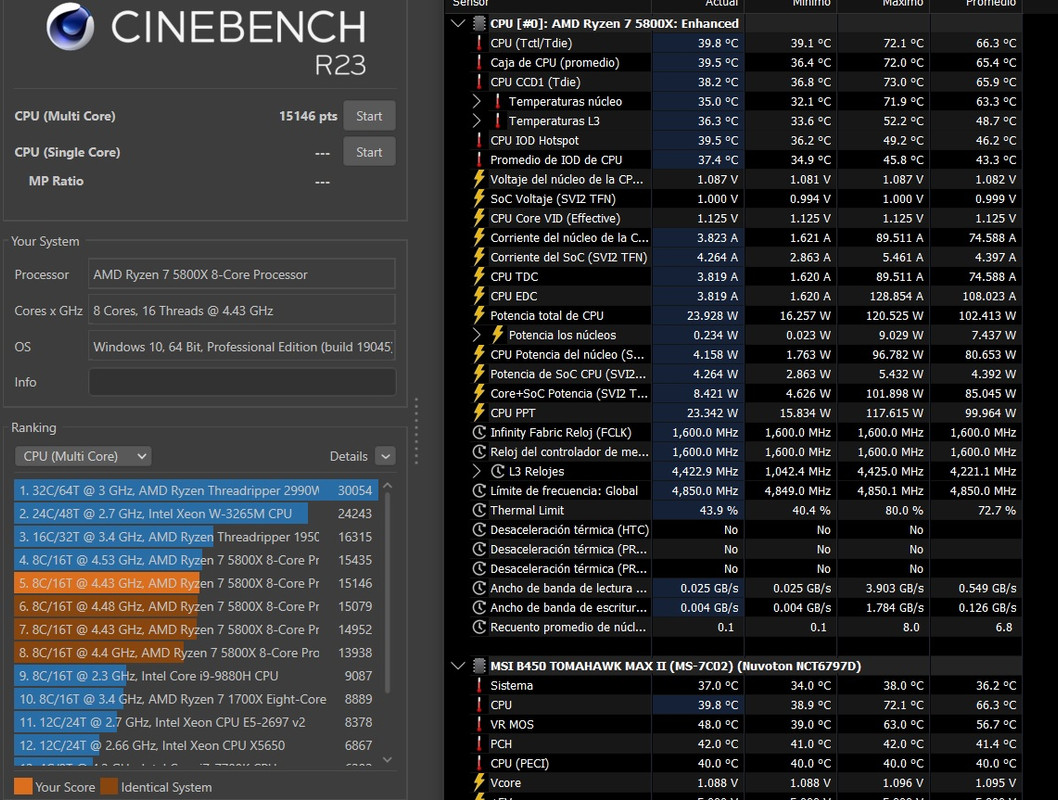Click the ranking list scrollbar
This screenshot has width=1058, height=800.
(x=387, y=594)
